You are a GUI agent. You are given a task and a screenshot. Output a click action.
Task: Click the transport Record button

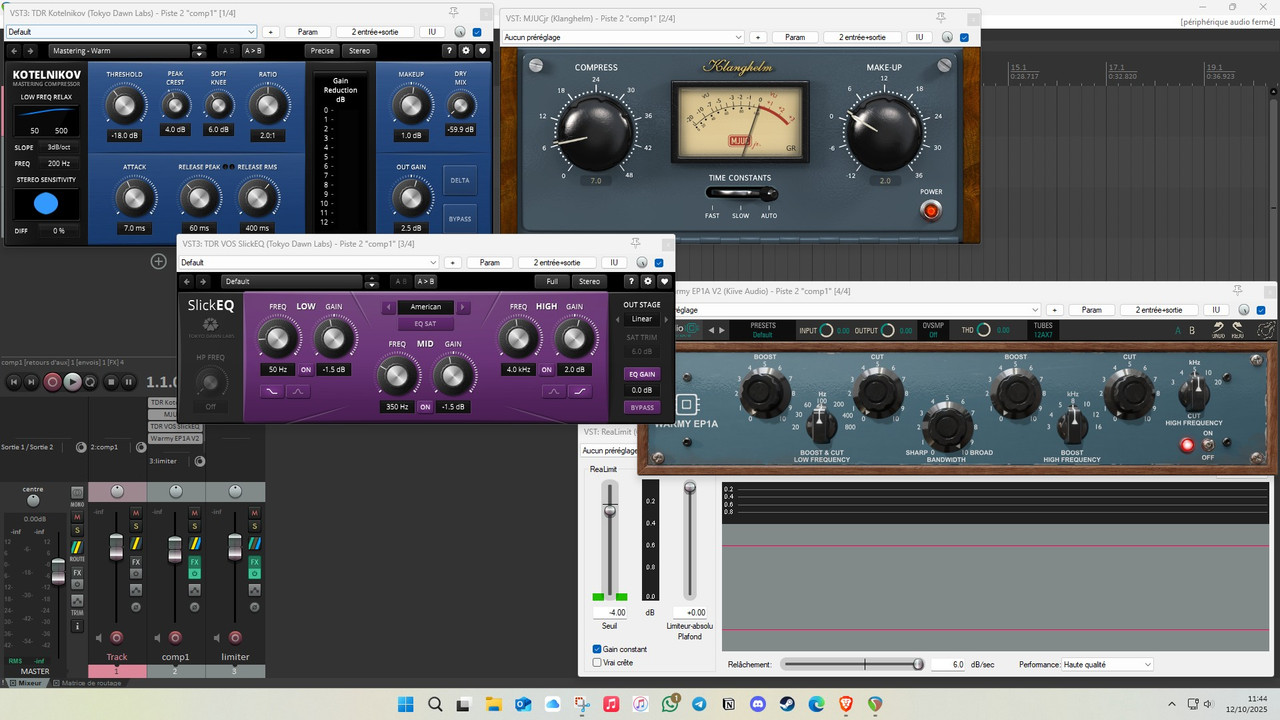[54, 381]
